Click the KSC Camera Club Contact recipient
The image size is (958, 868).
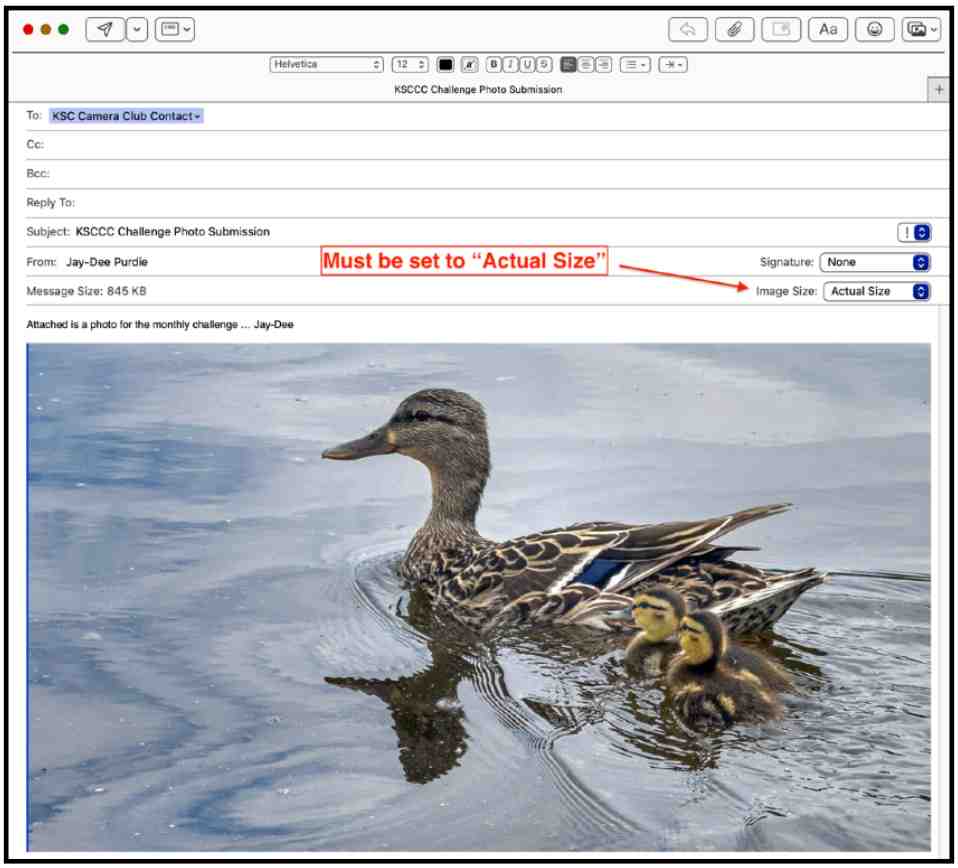[x=126, y=116]
